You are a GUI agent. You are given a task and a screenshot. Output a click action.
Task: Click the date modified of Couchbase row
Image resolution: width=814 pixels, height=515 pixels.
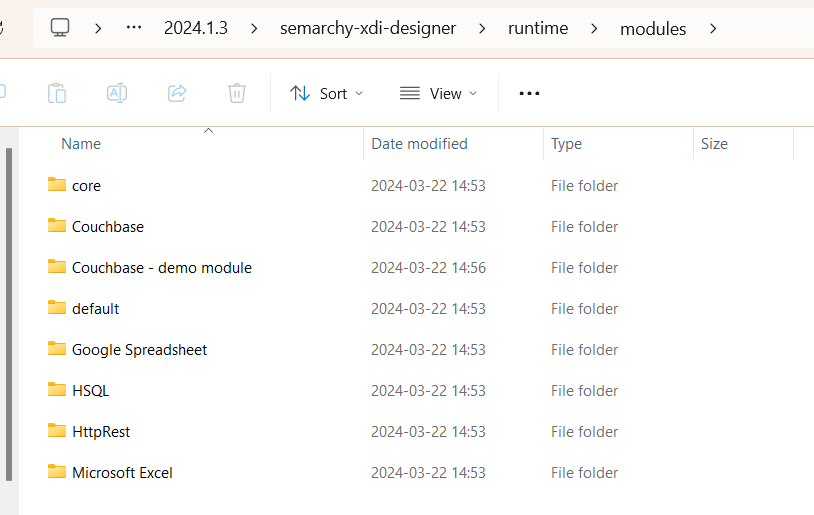click(428, 227)
